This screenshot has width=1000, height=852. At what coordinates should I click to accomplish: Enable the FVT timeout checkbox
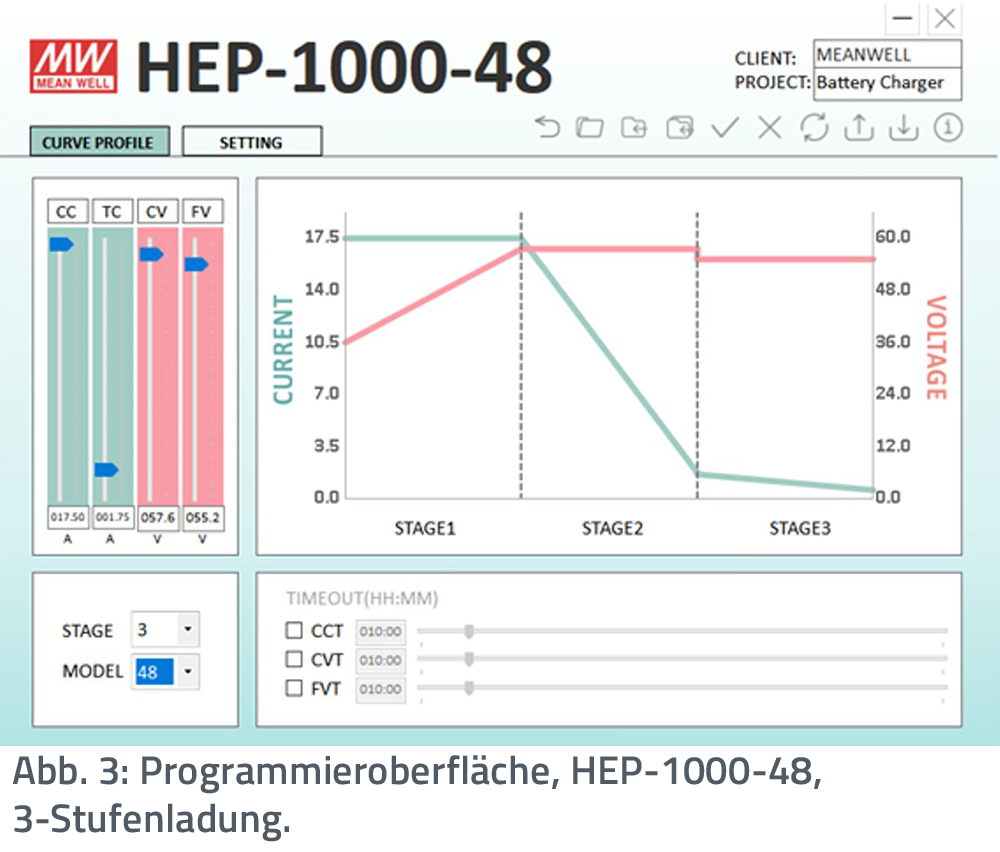[x=294, y=688]
